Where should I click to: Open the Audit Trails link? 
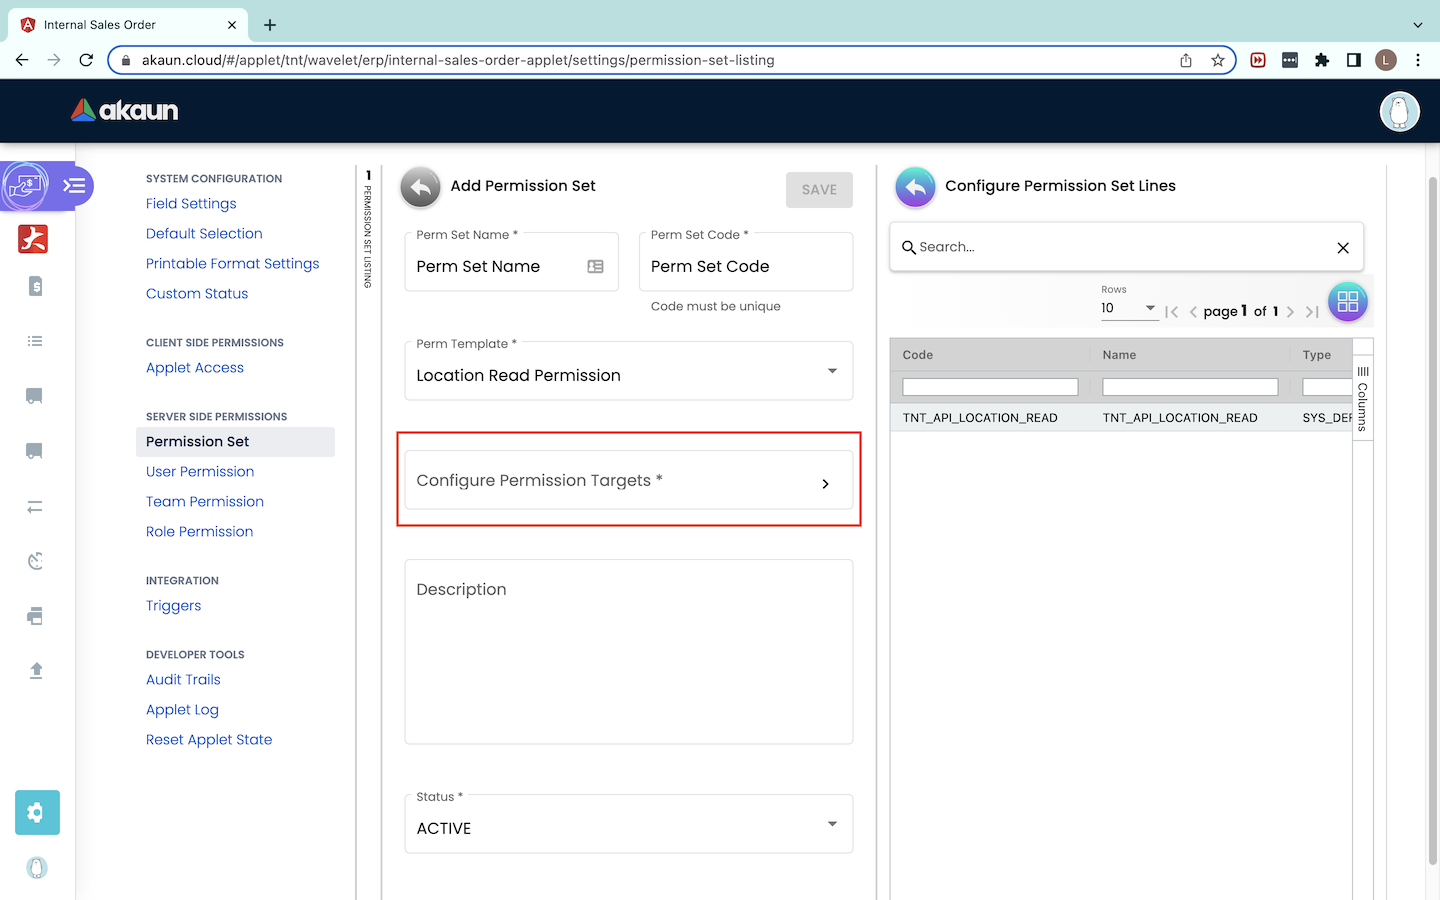click(x=183, y=680)
